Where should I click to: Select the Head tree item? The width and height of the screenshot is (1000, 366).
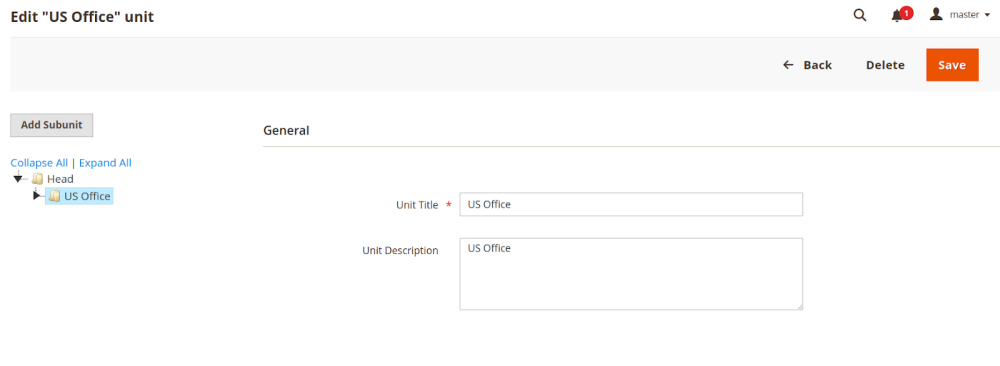[60, 179]
